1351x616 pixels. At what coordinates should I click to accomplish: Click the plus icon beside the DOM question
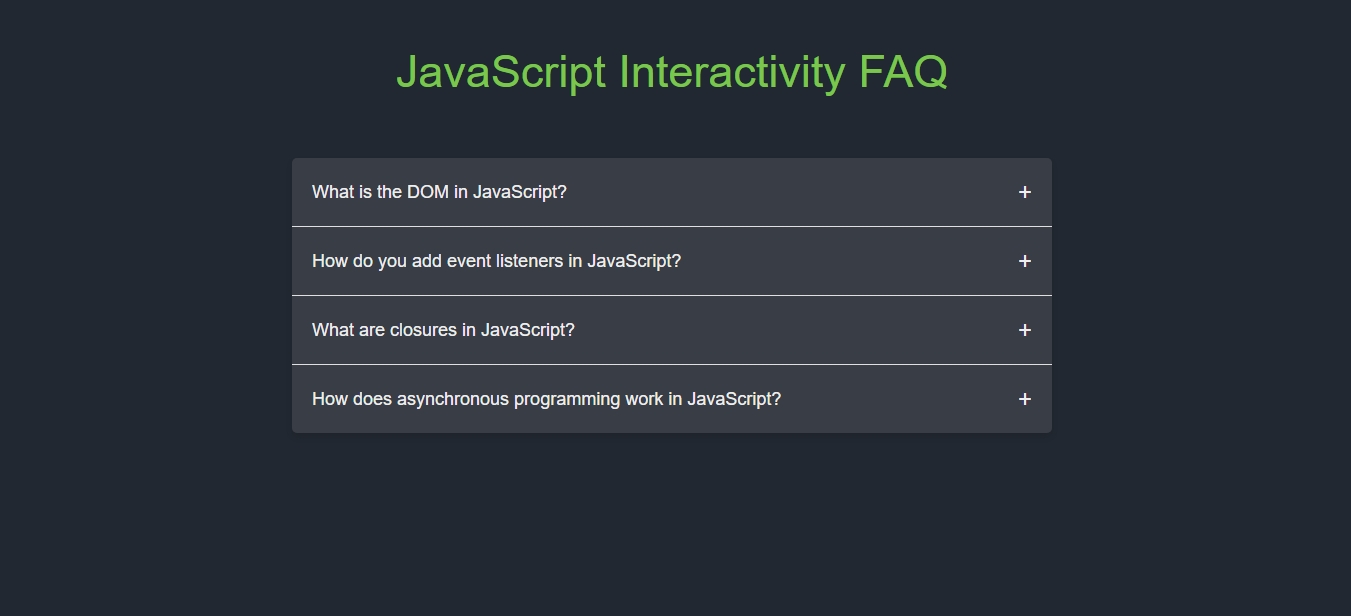pyautogui.click(x=1024, y=192)
